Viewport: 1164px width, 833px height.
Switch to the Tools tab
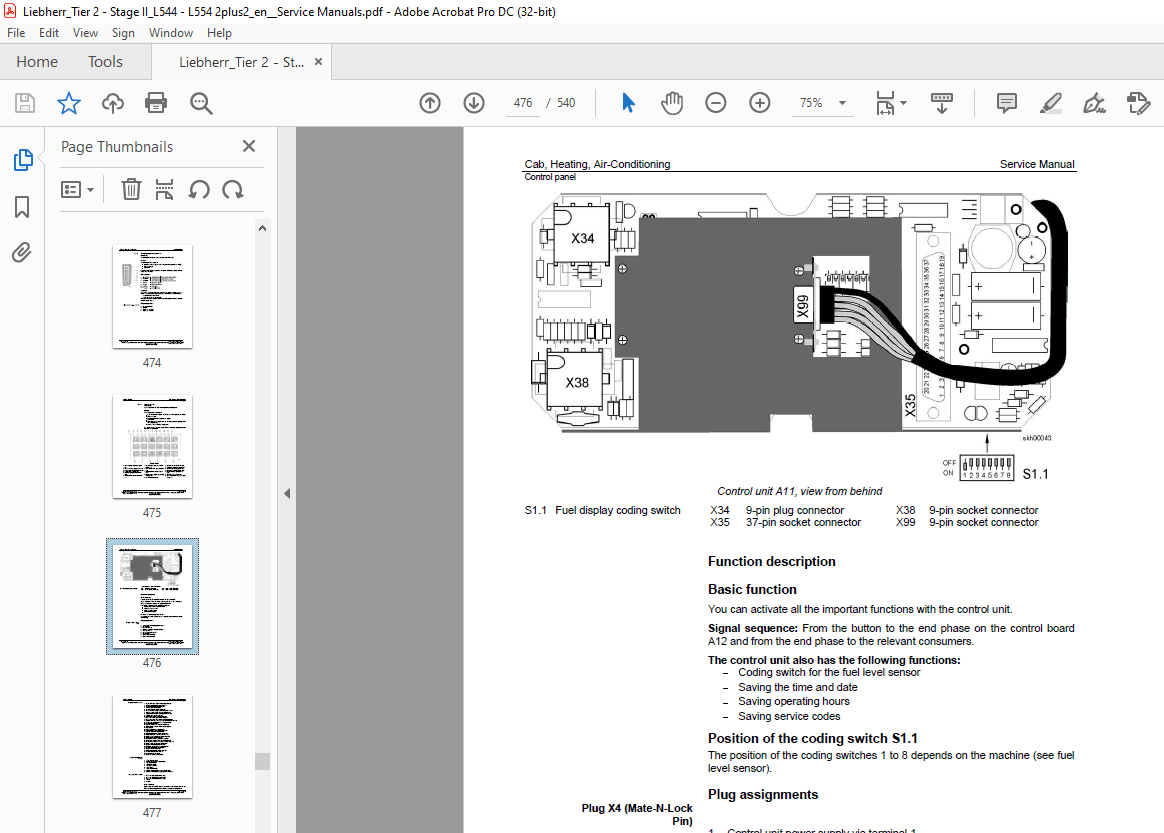pyautogui.click(x=105, y=62)
